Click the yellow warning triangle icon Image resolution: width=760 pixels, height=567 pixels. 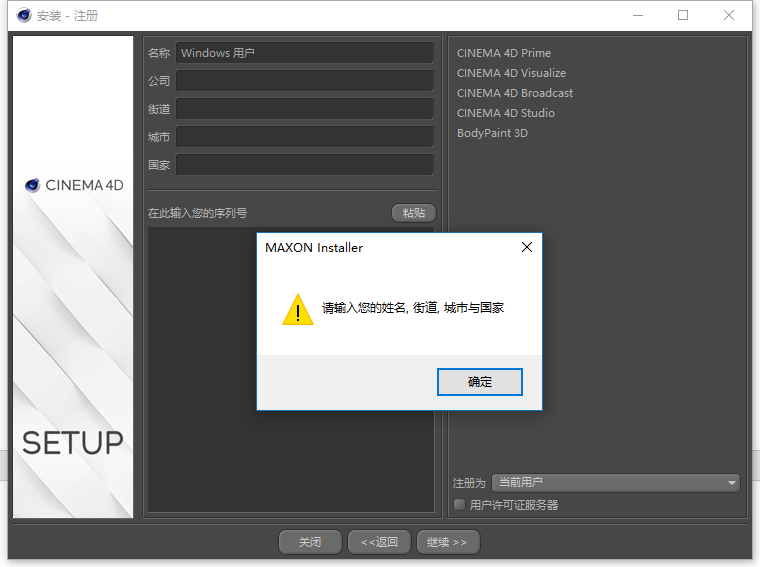(x=298, y=309)
